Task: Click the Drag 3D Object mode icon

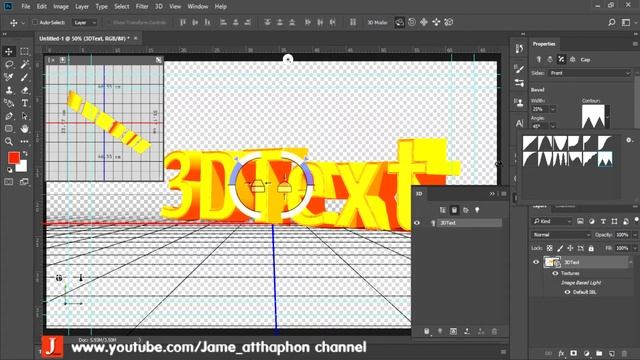Action: [x=424, y=22]
